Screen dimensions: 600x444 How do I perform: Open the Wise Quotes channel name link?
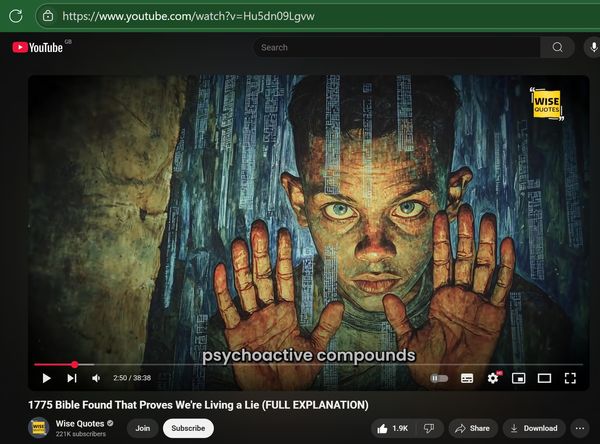[80, 424]
